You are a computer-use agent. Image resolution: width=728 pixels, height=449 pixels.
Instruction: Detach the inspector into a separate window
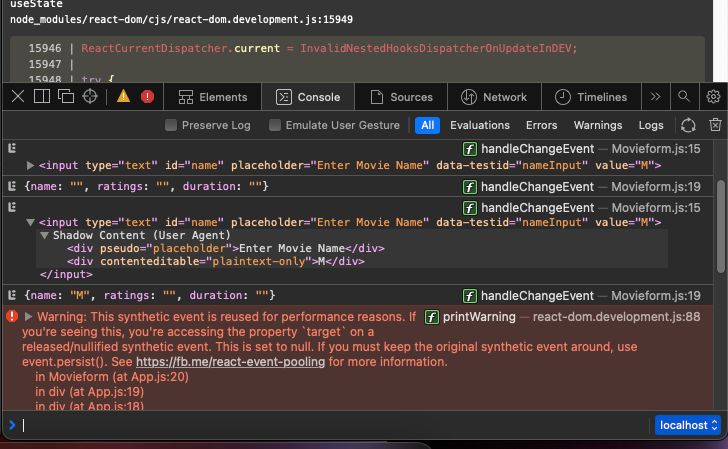tap(66, 97)
